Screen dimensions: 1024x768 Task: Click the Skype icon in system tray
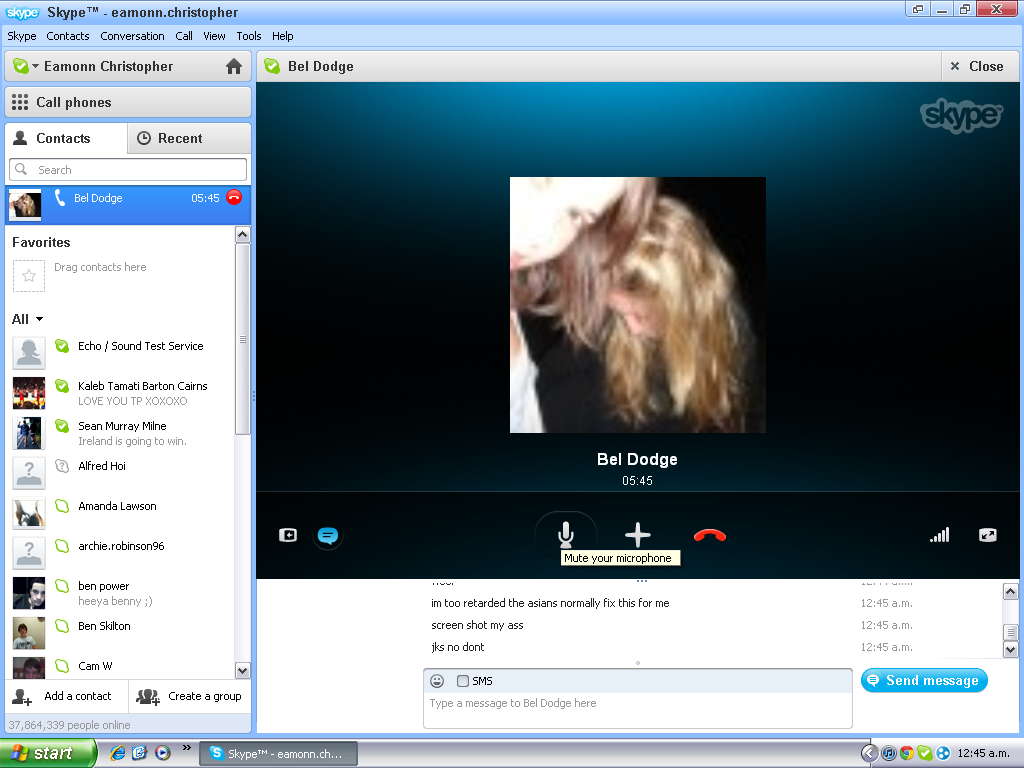tap(925, 753)
